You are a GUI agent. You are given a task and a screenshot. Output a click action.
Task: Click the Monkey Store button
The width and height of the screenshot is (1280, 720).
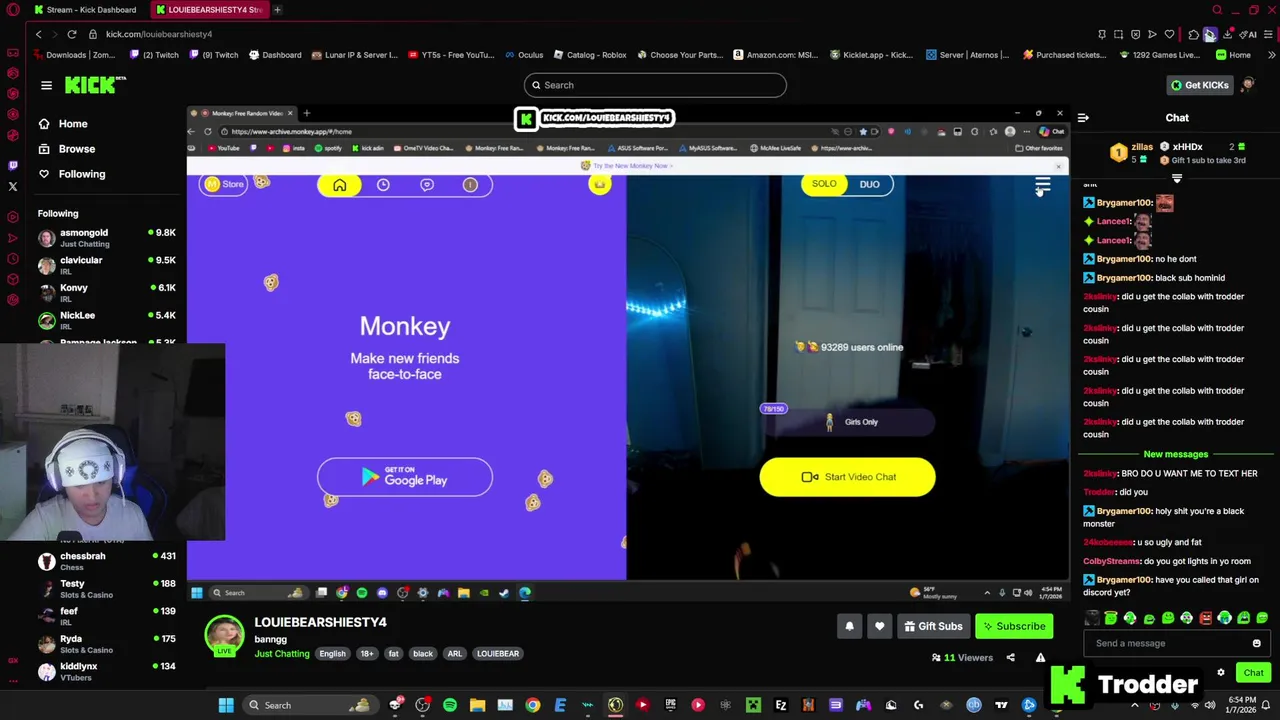coord(223,185)
